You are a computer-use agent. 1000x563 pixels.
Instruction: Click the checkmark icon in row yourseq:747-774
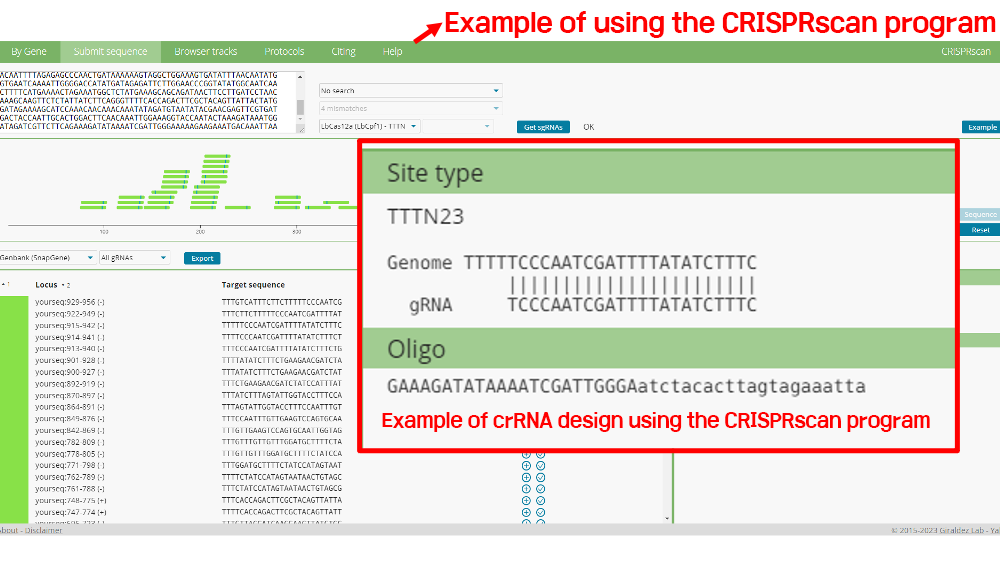[540, 513]
